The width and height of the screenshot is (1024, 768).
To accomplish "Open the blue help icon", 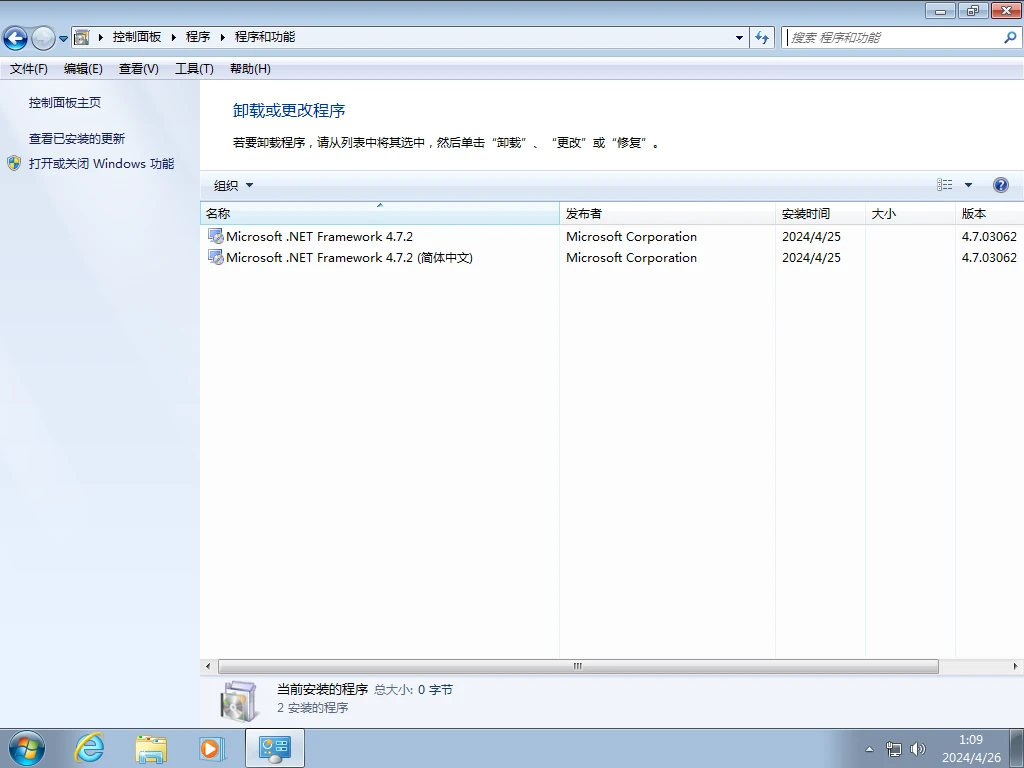I will click(x=1000, y=185).
